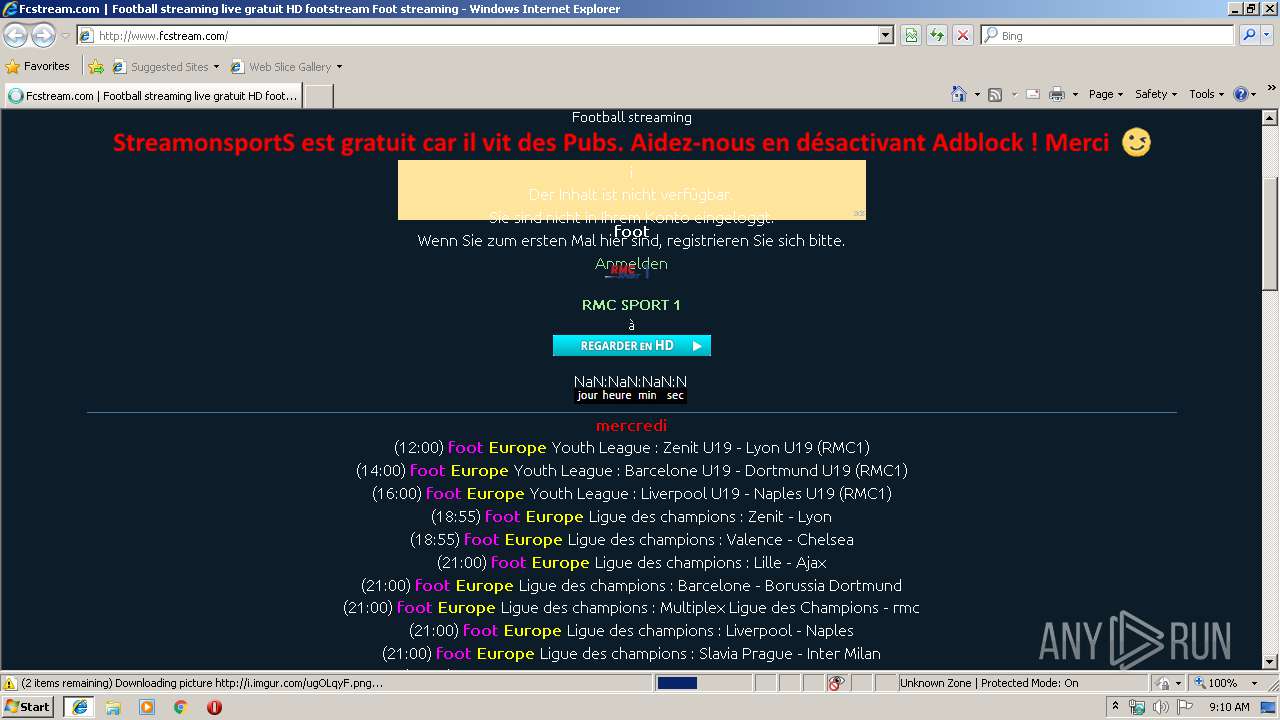This screenshot has width=1280, height=720.
Task: Select the Fcstream.com browser tab
Action: [153, 96]
